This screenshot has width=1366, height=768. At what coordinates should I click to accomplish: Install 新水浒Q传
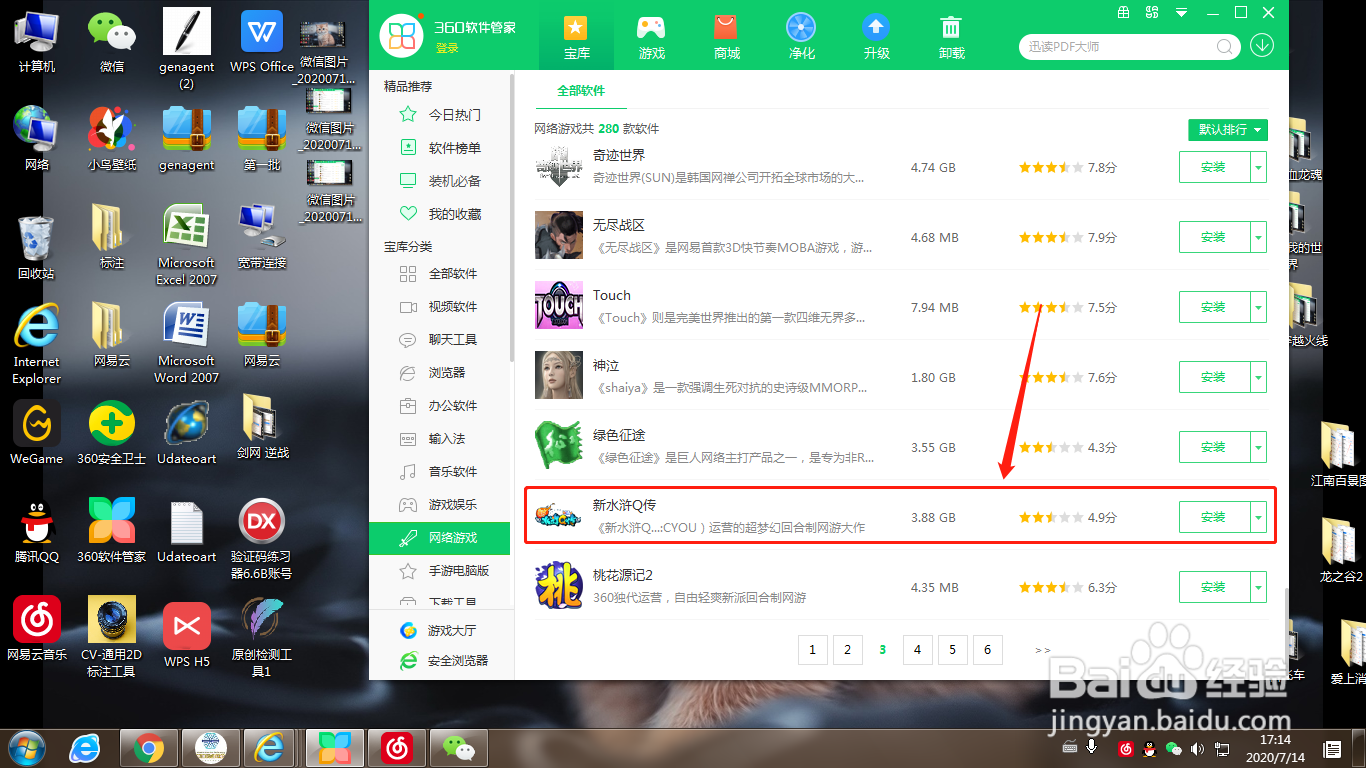point(1214,517)
